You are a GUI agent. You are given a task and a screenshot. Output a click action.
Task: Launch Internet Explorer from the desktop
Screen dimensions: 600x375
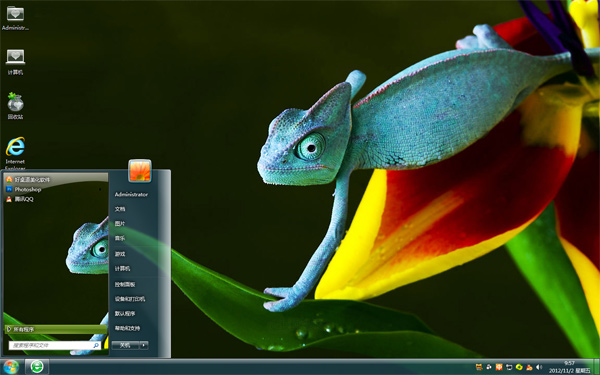click(x=15, y=153)
